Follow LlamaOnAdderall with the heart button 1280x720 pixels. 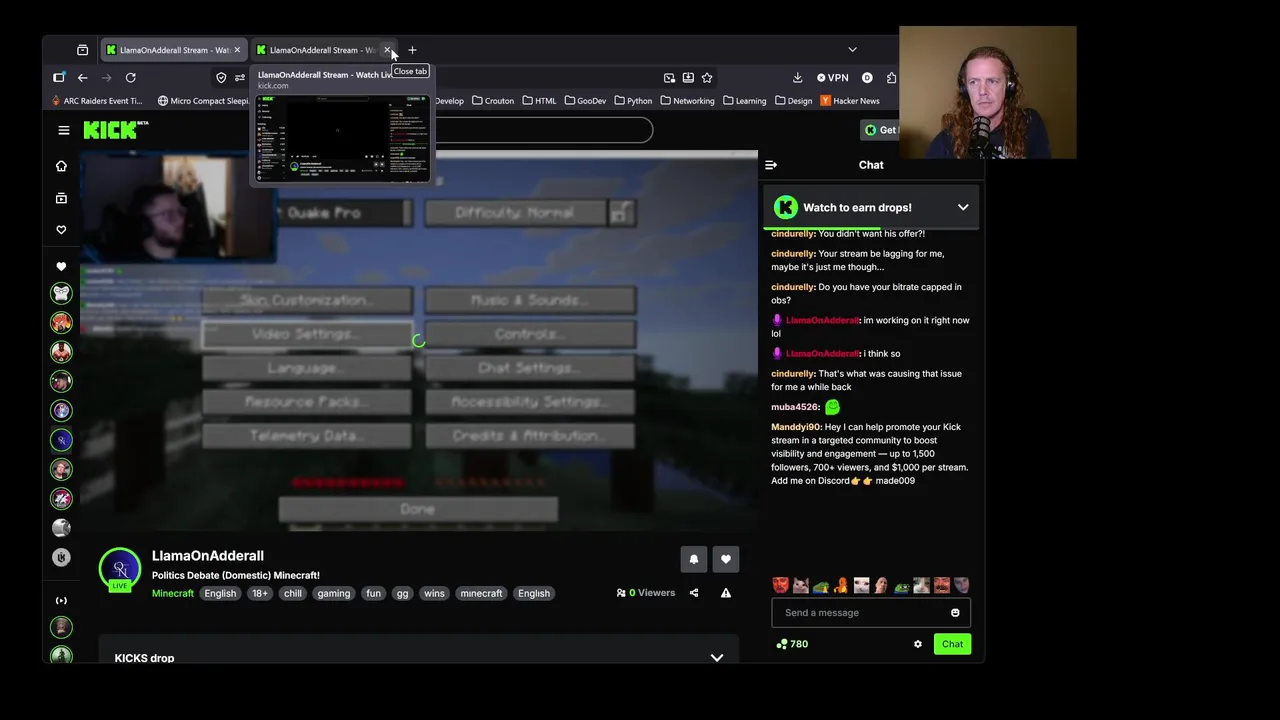pos(726,559)
